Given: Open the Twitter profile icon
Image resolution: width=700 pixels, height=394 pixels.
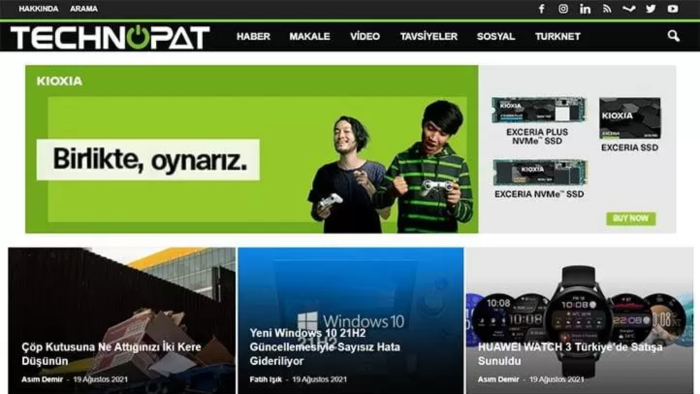Looking at the screenshot, I should 651,9.
